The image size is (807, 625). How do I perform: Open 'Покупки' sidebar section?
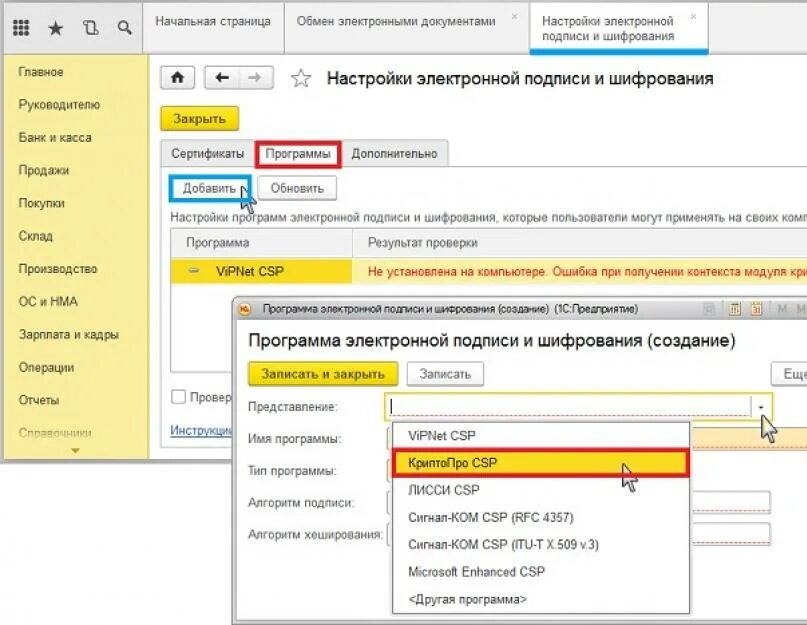point(42,203)
